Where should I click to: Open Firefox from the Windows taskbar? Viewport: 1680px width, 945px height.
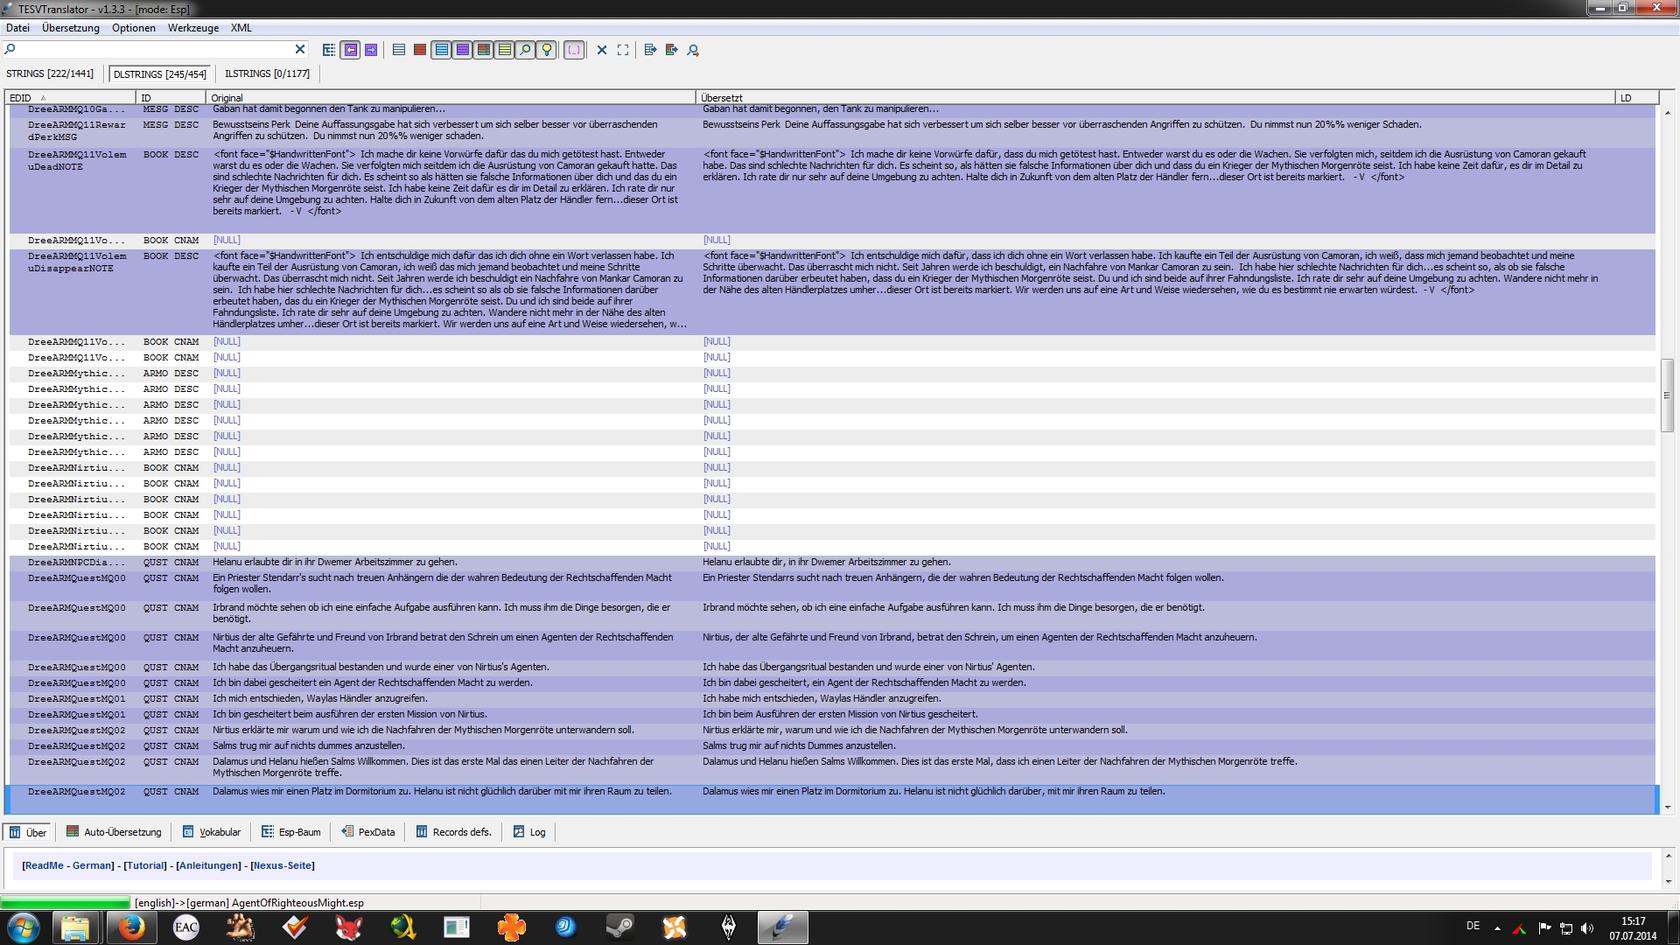point(131,927)
